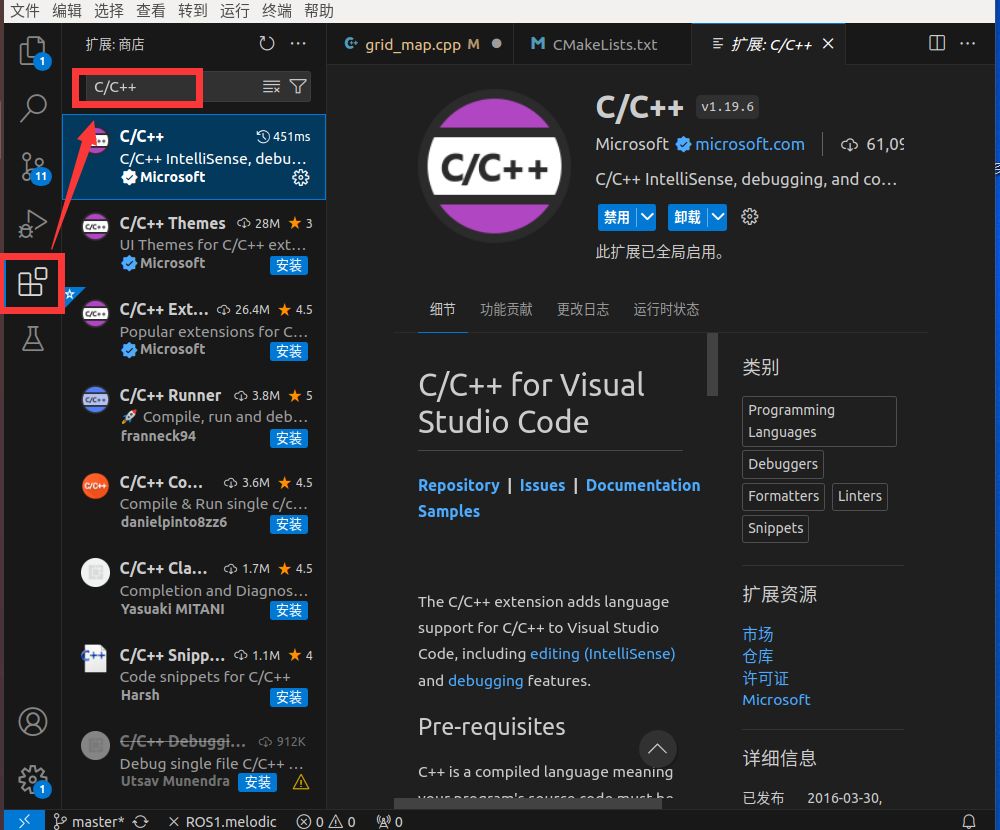Show errors and warnings count

coord(325,822)
